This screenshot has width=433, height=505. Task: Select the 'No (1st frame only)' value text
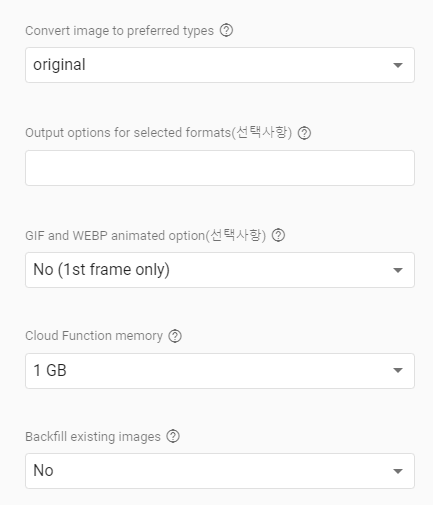tap(102, 270)
